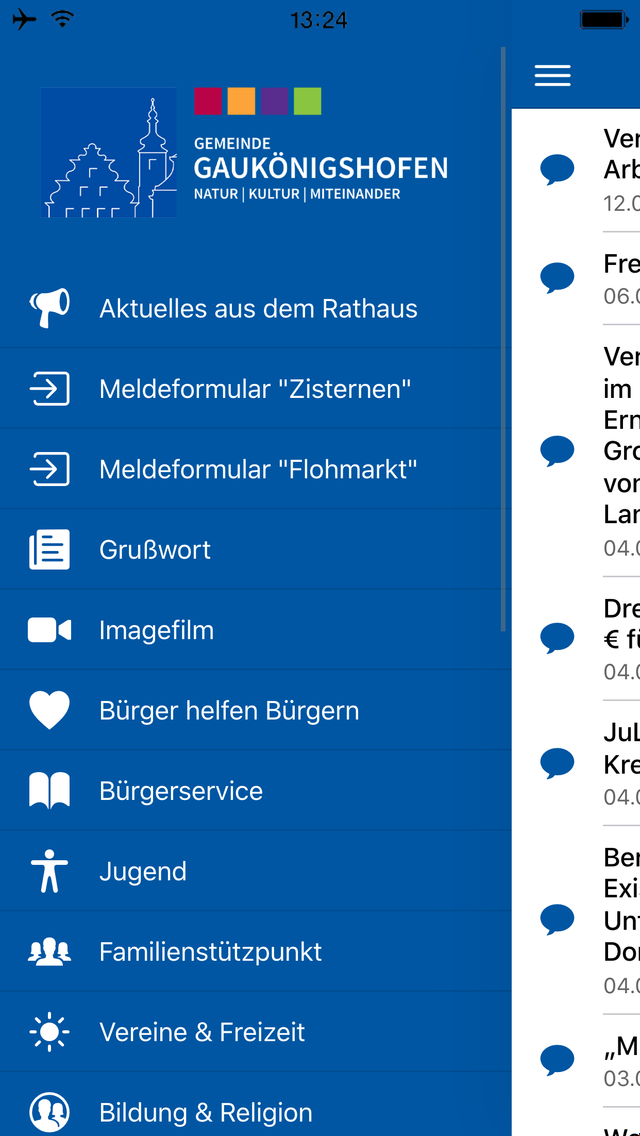
Task: Open news item starting with 'JuL'
Action: coord(575,763)
